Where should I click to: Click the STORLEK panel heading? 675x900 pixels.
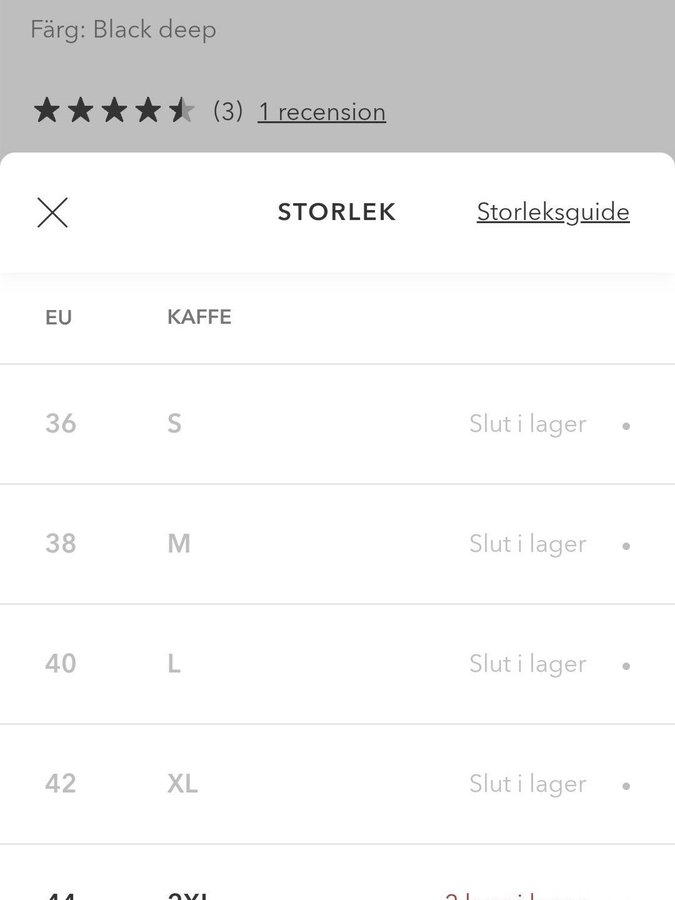click(x=337, y=212)
